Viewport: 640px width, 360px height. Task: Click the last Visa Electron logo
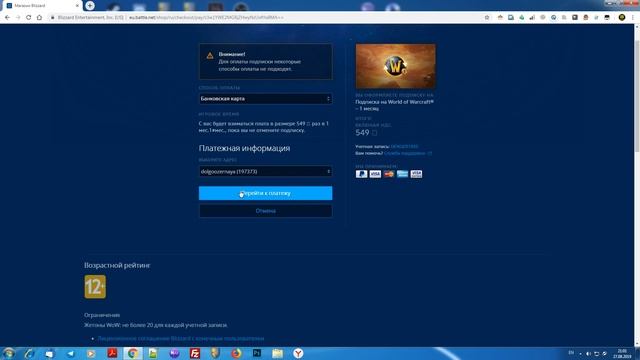416,174
